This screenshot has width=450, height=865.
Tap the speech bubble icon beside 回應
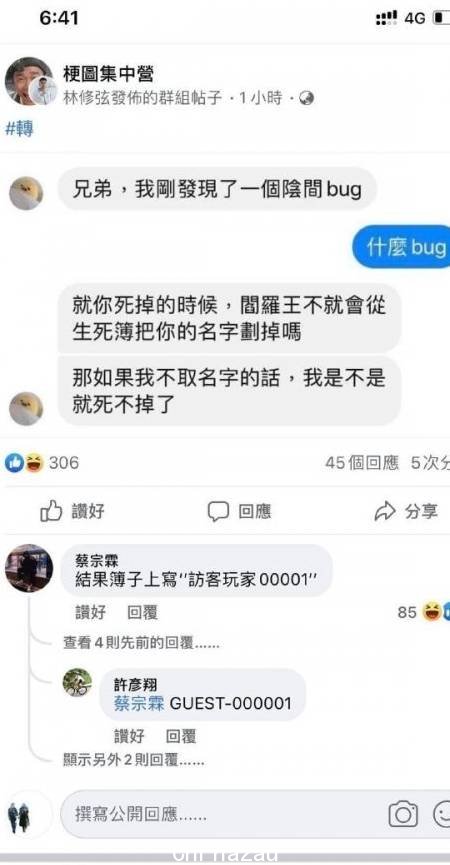pyautogui.click(x=218, y=511)
